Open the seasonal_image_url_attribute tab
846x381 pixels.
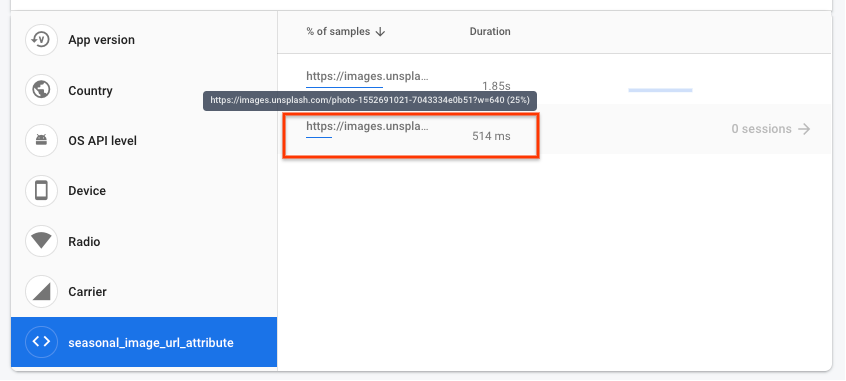coord(144,342)
